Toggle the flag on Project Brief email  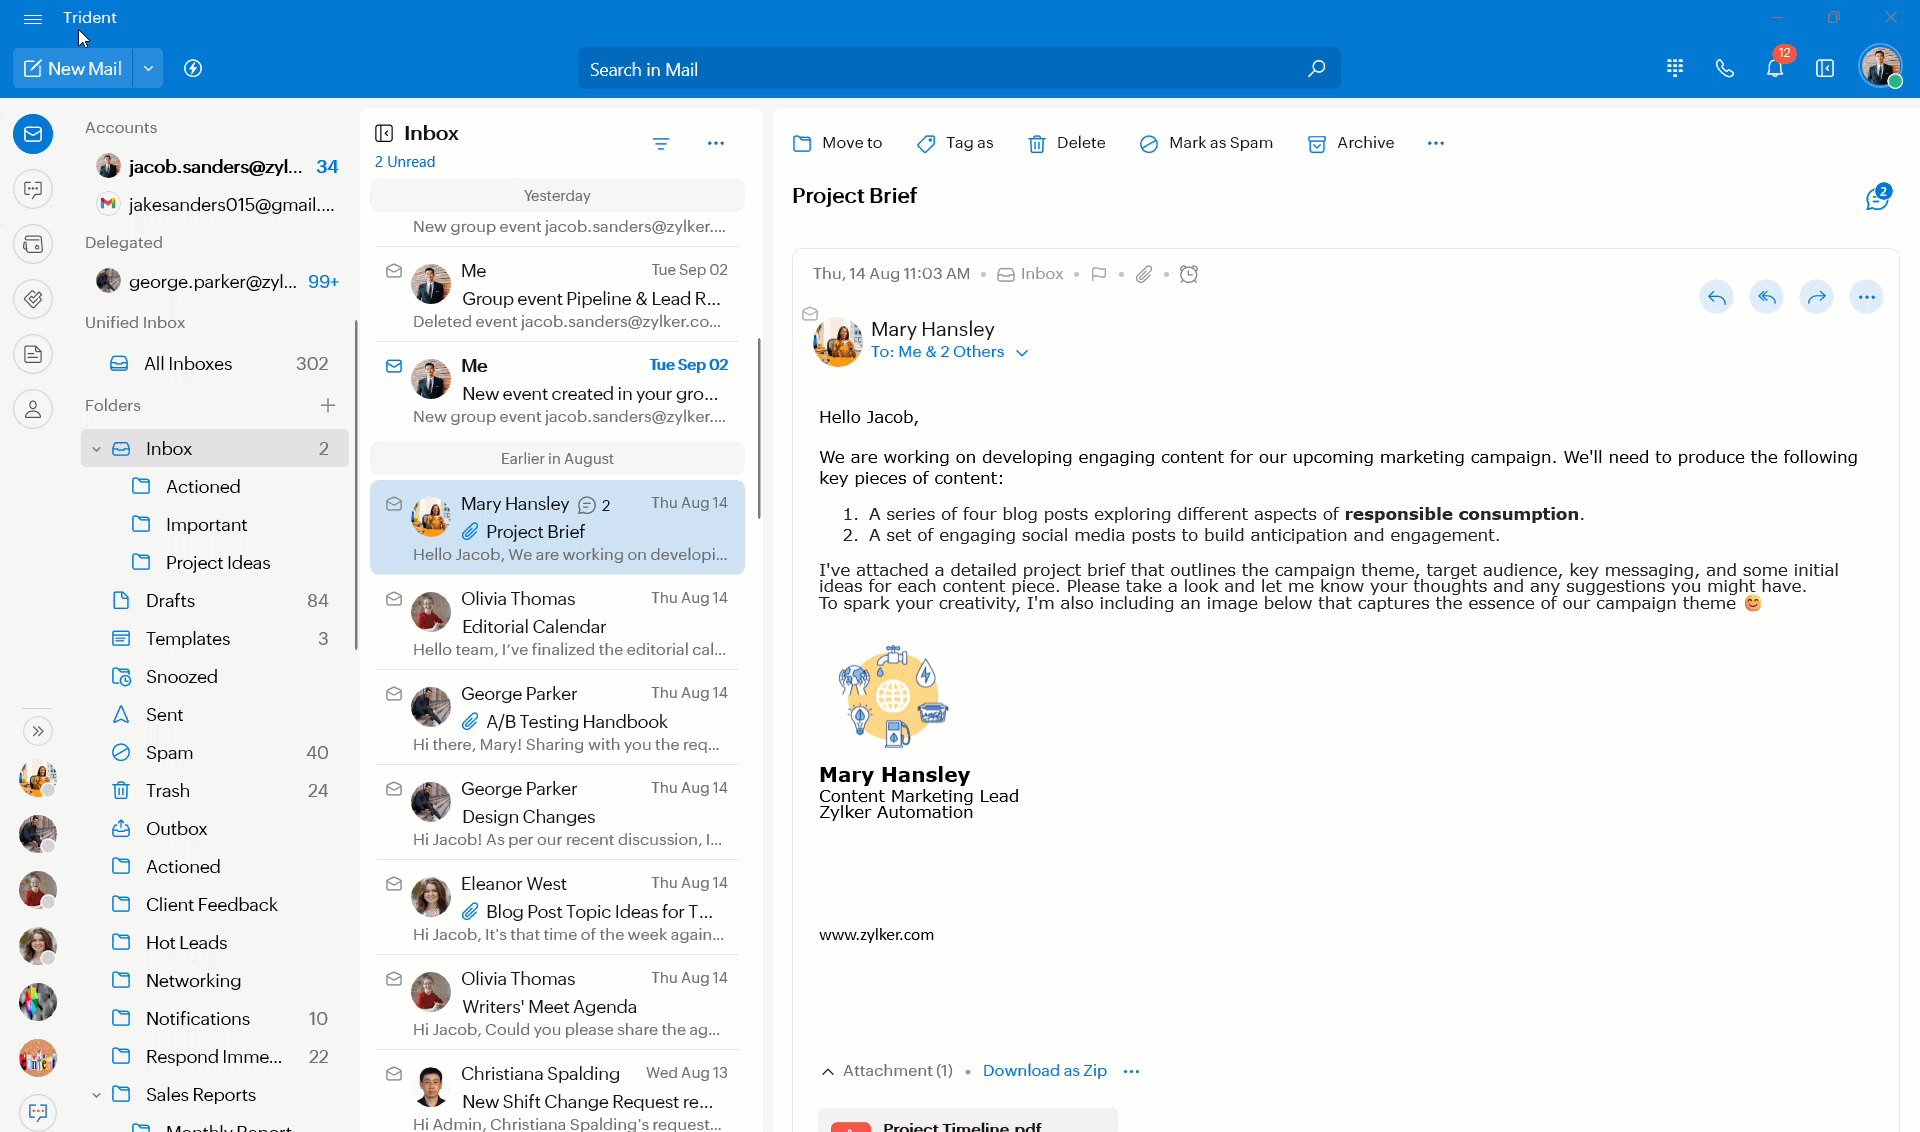[1099, 274]
